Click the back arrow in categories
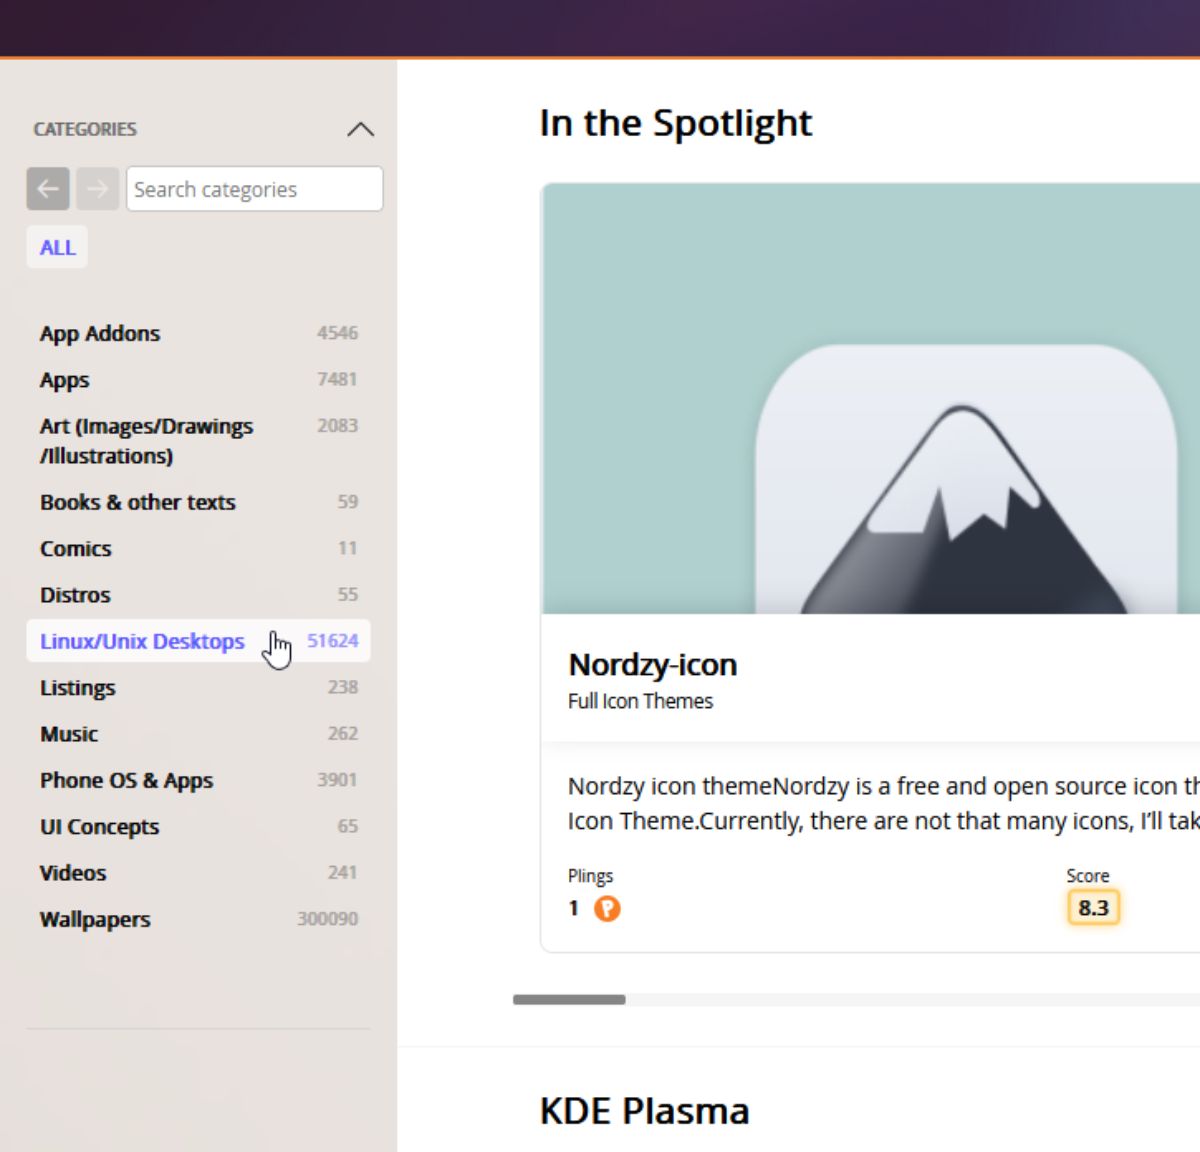The image size is (1200, 1152). [48, 188]
